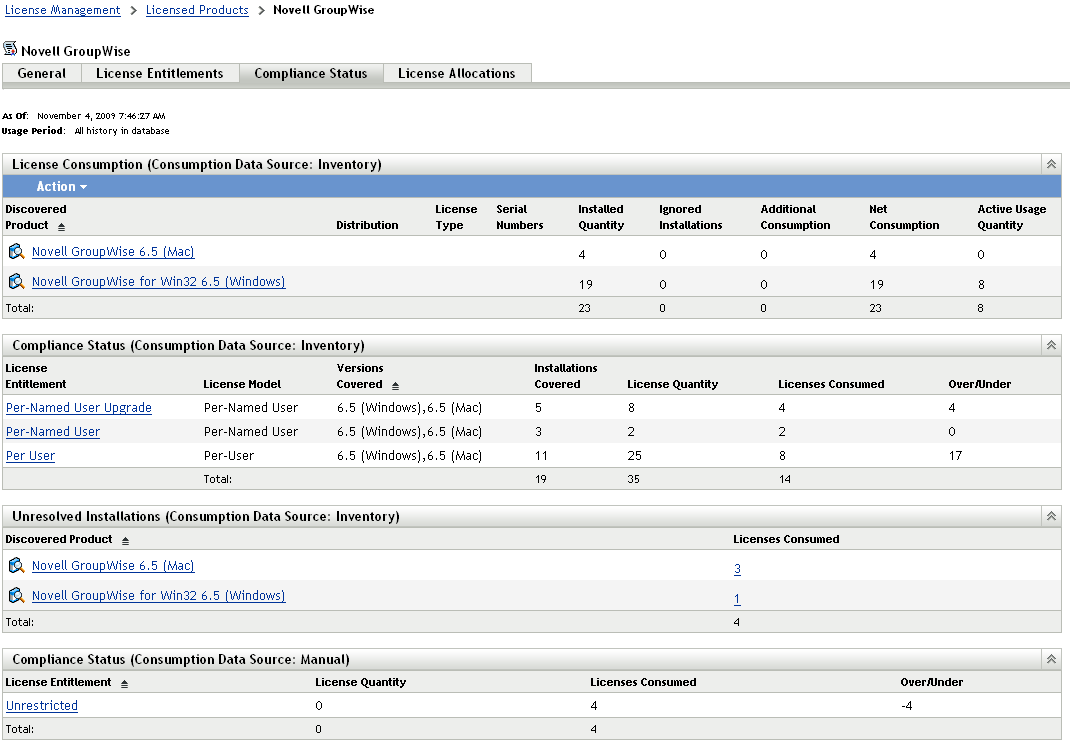
Task: Click the icon beside Novell GroupWise 6.5 (Mac) in Unresolved Installations
Action: pyautogui.click(x=16, y=565)
